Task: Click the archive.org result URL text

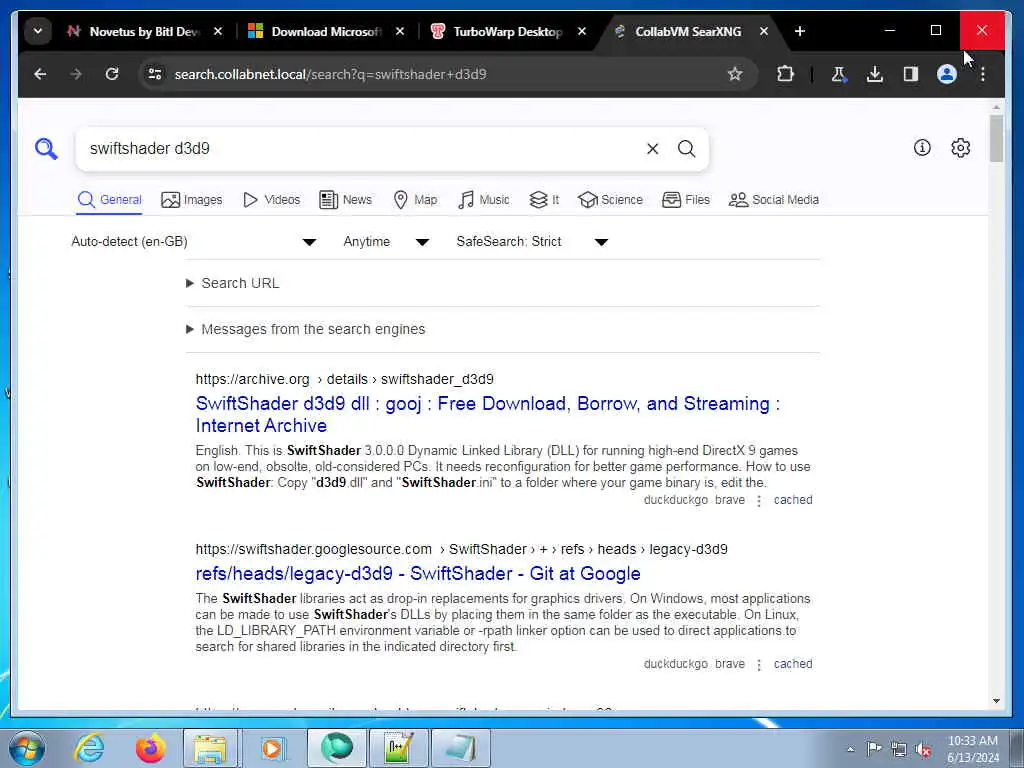Action: [344, 379]
